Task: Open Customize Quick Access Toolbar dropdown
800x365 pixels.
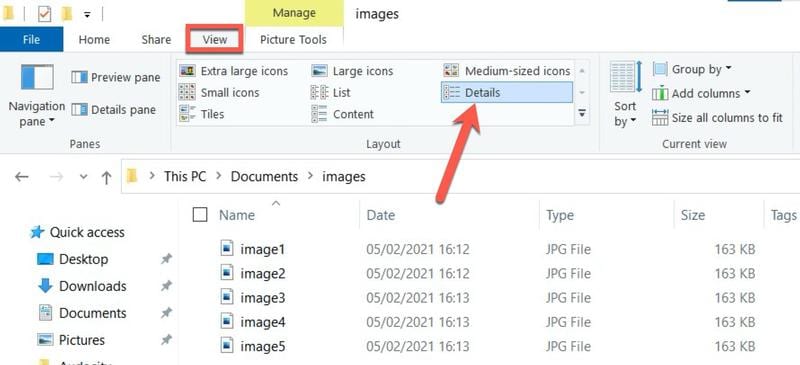Action: pos(87,15)
